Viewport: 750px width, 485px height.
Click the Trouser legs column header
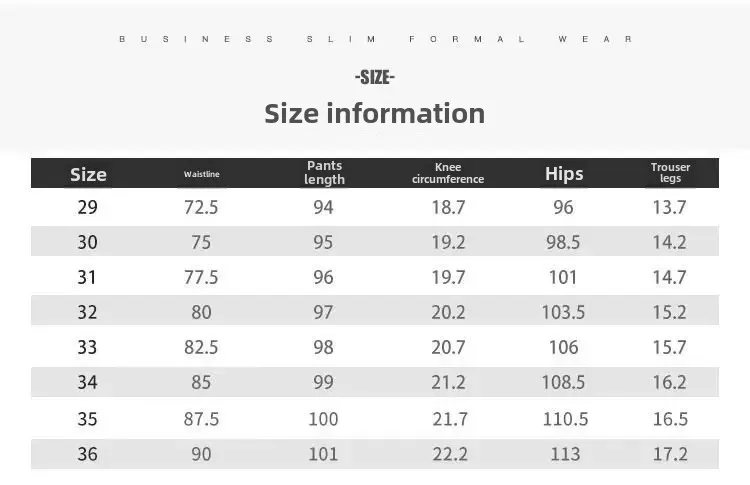pyautogui.click(x=670, y=173)
